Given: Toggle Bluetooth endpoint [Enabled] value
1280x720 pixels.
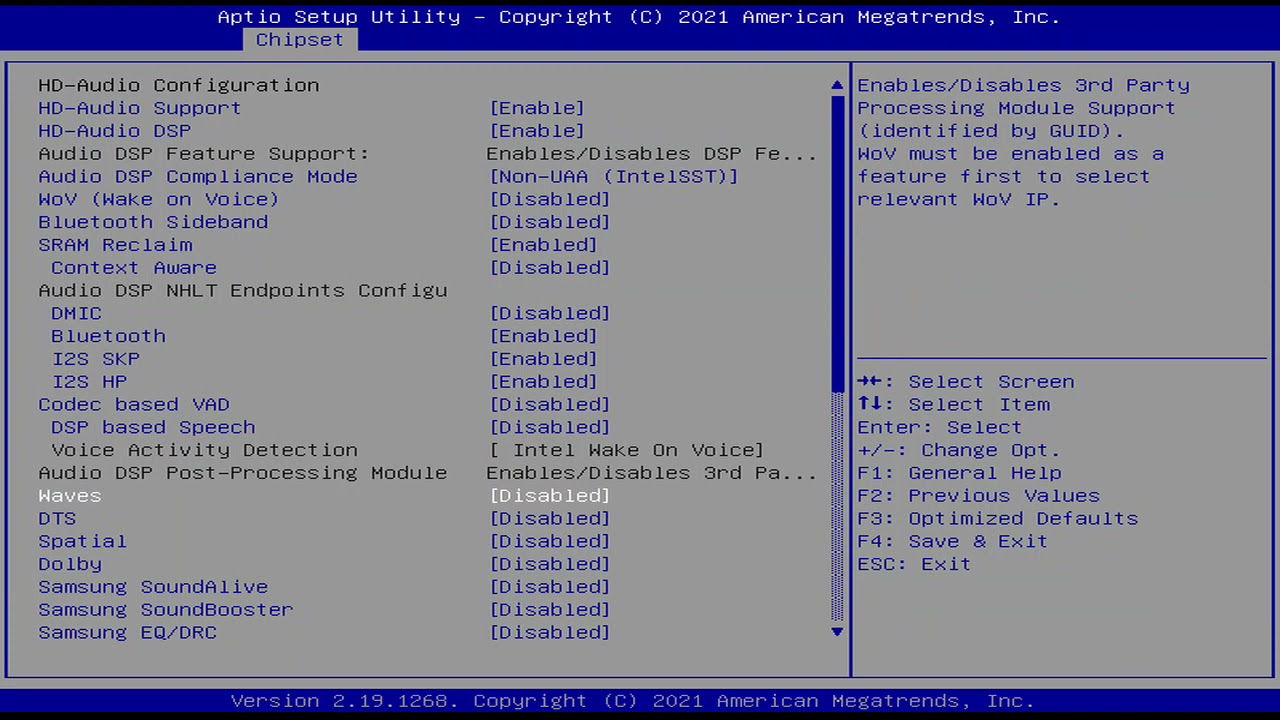Looking at the screenshot, I should (x=543, y=336).
